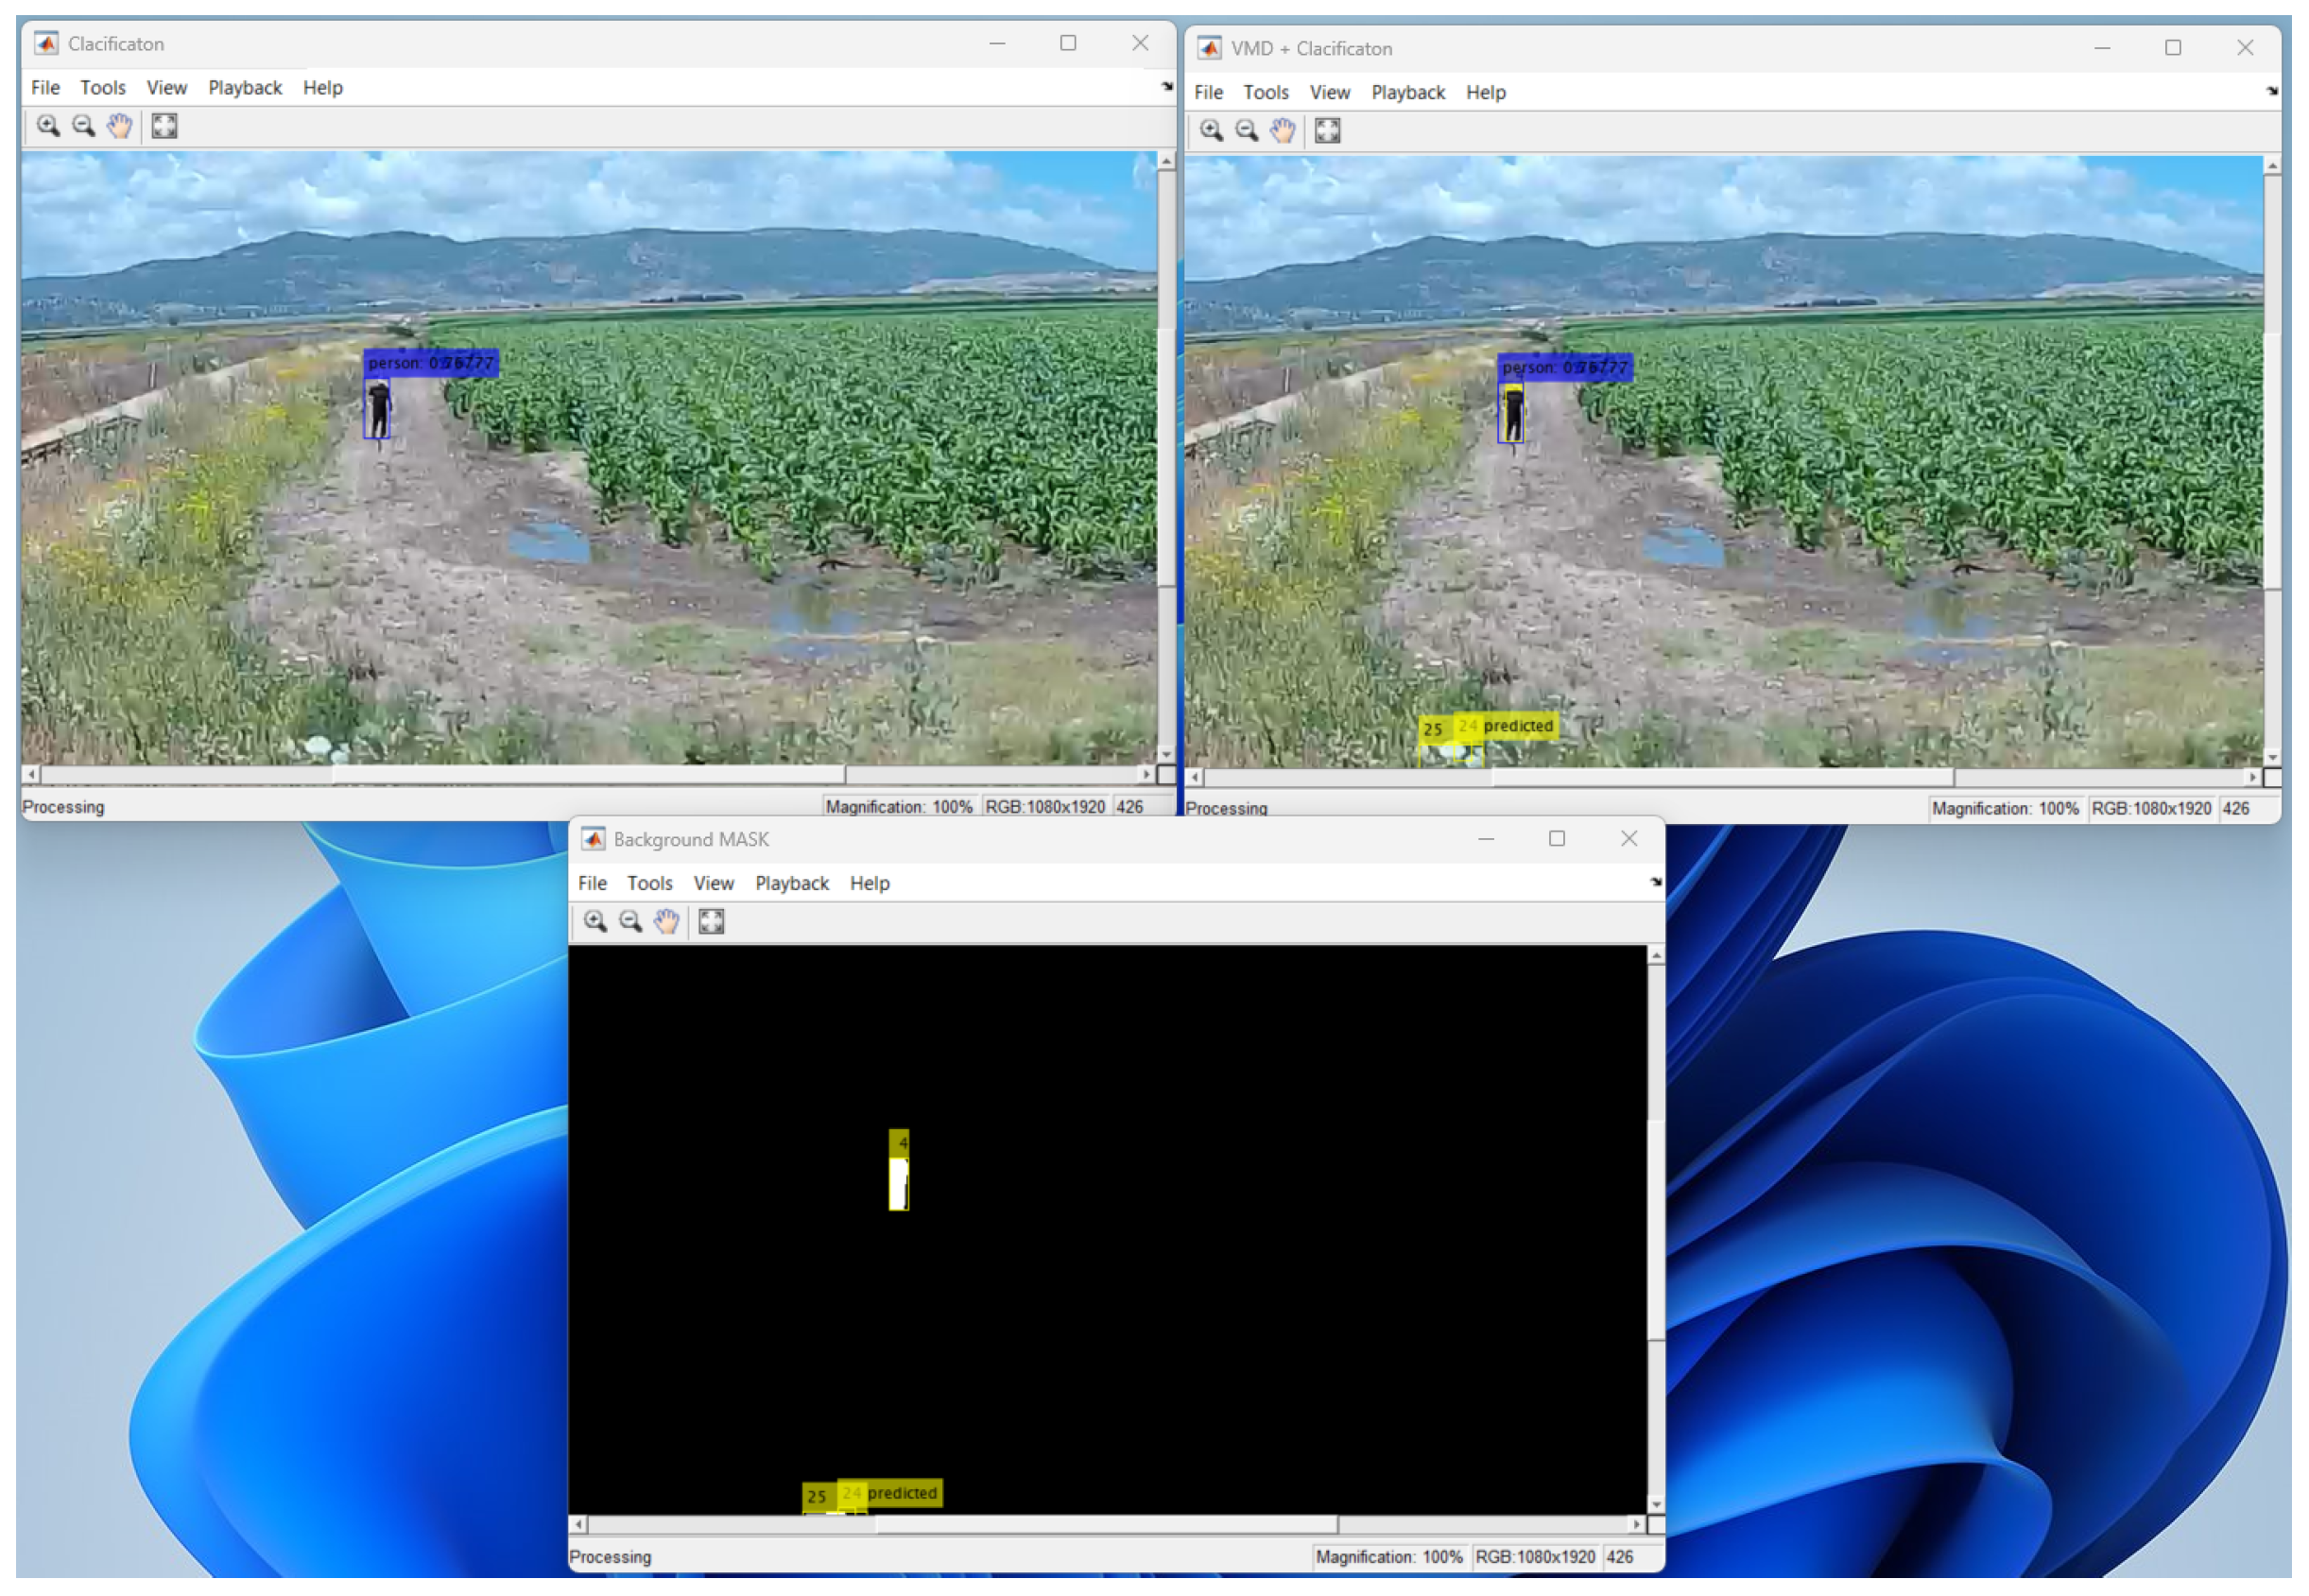Open Help menu in Clacificaton window

(x=322, y=88)
